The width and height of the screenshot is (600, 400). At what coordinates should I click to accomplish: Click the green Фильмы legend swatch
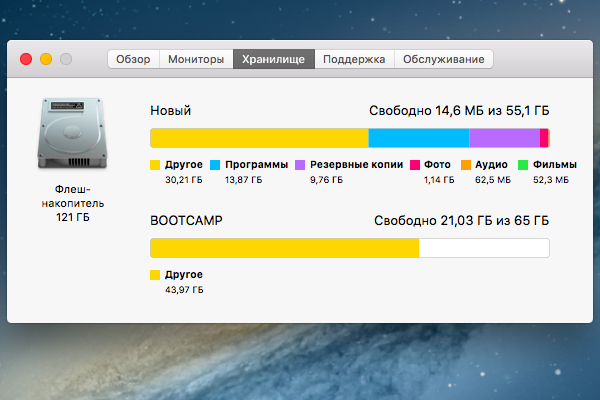tap(523, 164)
